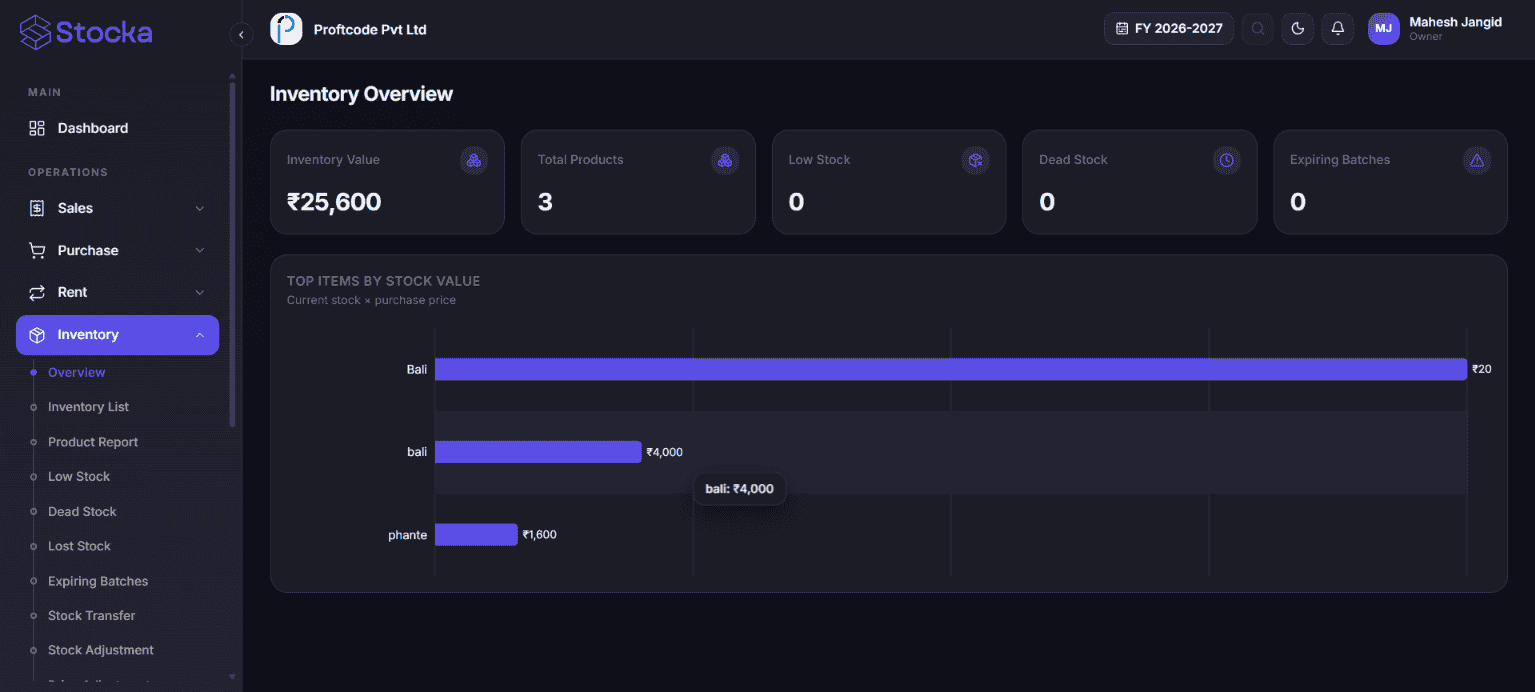The image size is (1535, 692).
Task: Click the Low Stock card label
Action: pyautogui.click(x=819, y=160)
